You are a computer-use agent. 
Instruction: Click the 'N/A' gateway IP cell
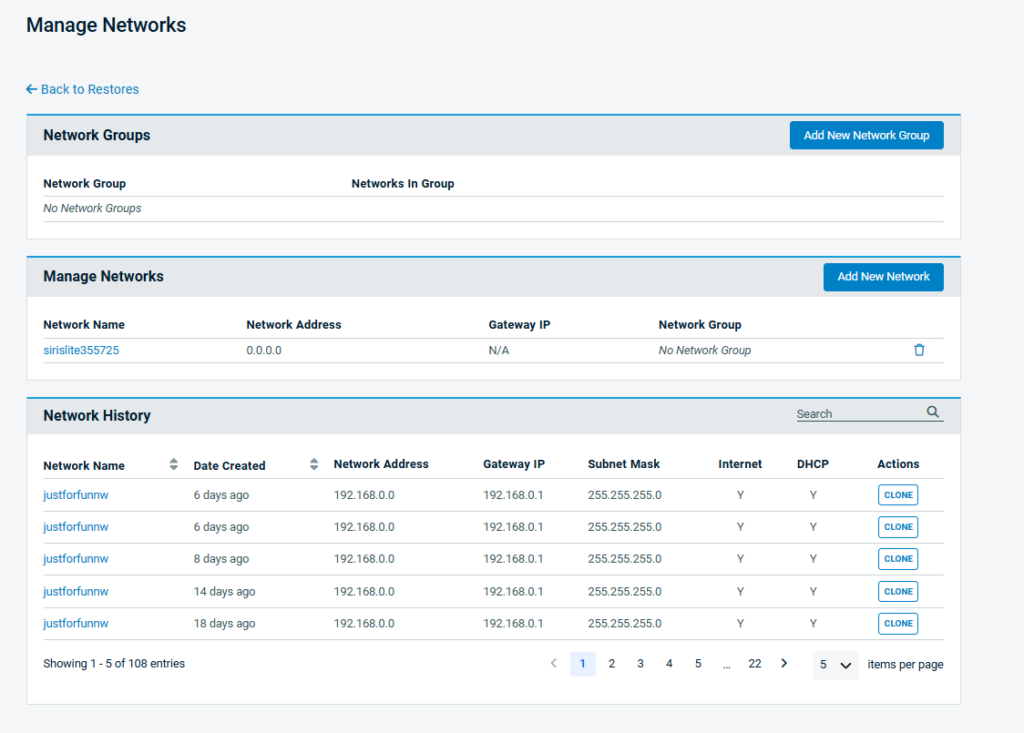pyautogui.click(x=499, y=351)
